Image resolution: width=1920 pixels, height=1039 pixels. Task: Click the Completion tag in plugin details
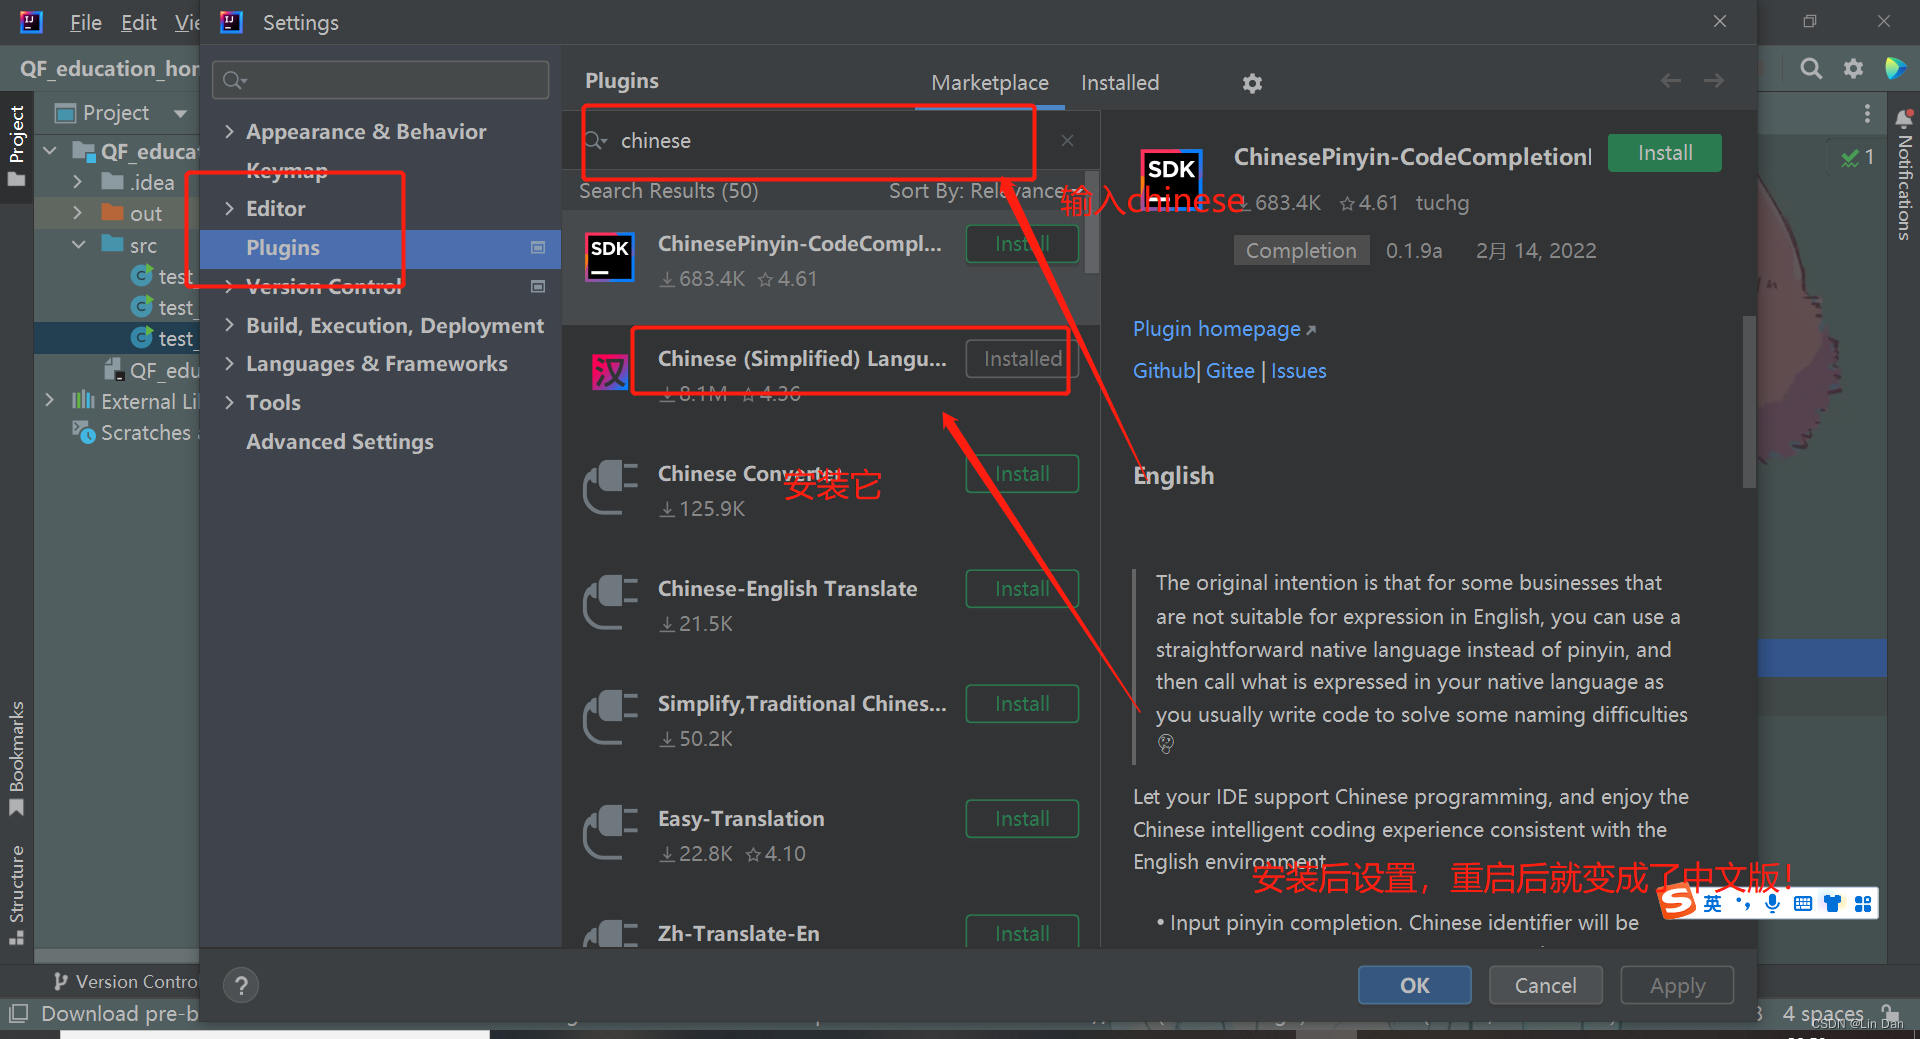click(1301, 251)
